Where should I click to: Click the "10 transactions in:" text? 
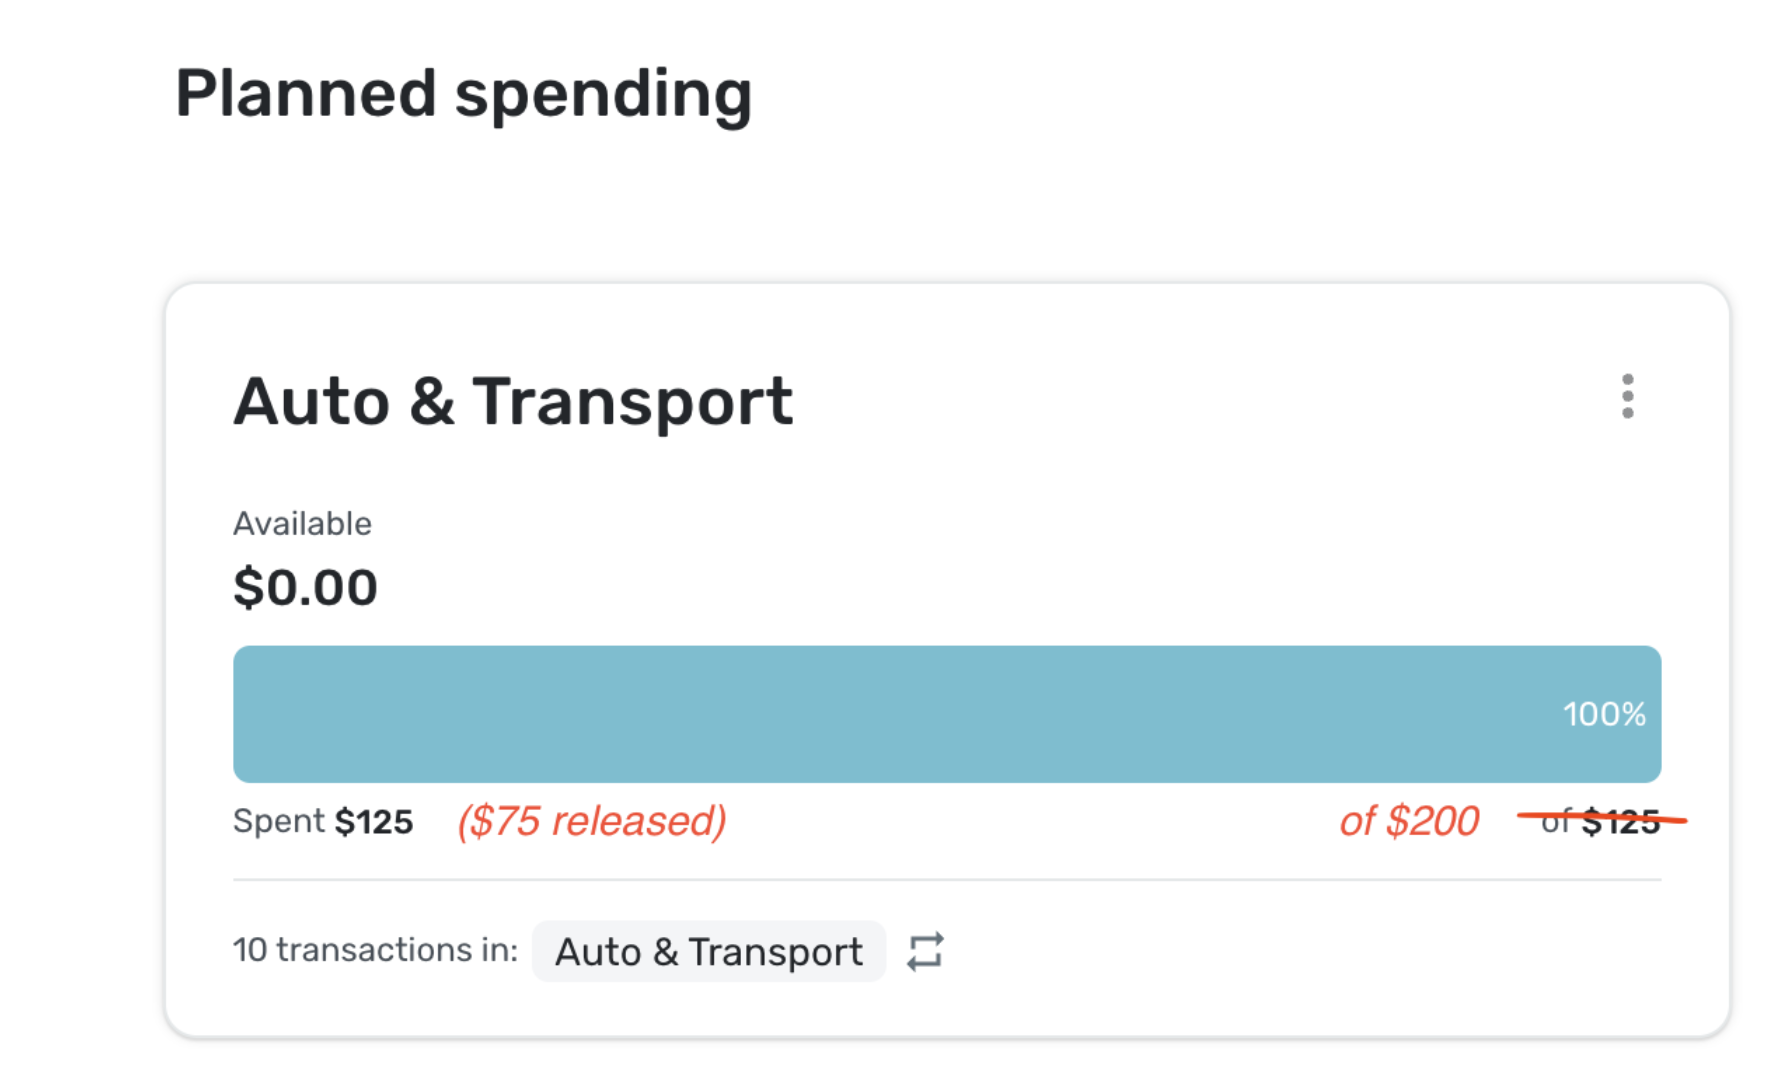(x=375, y=949)
